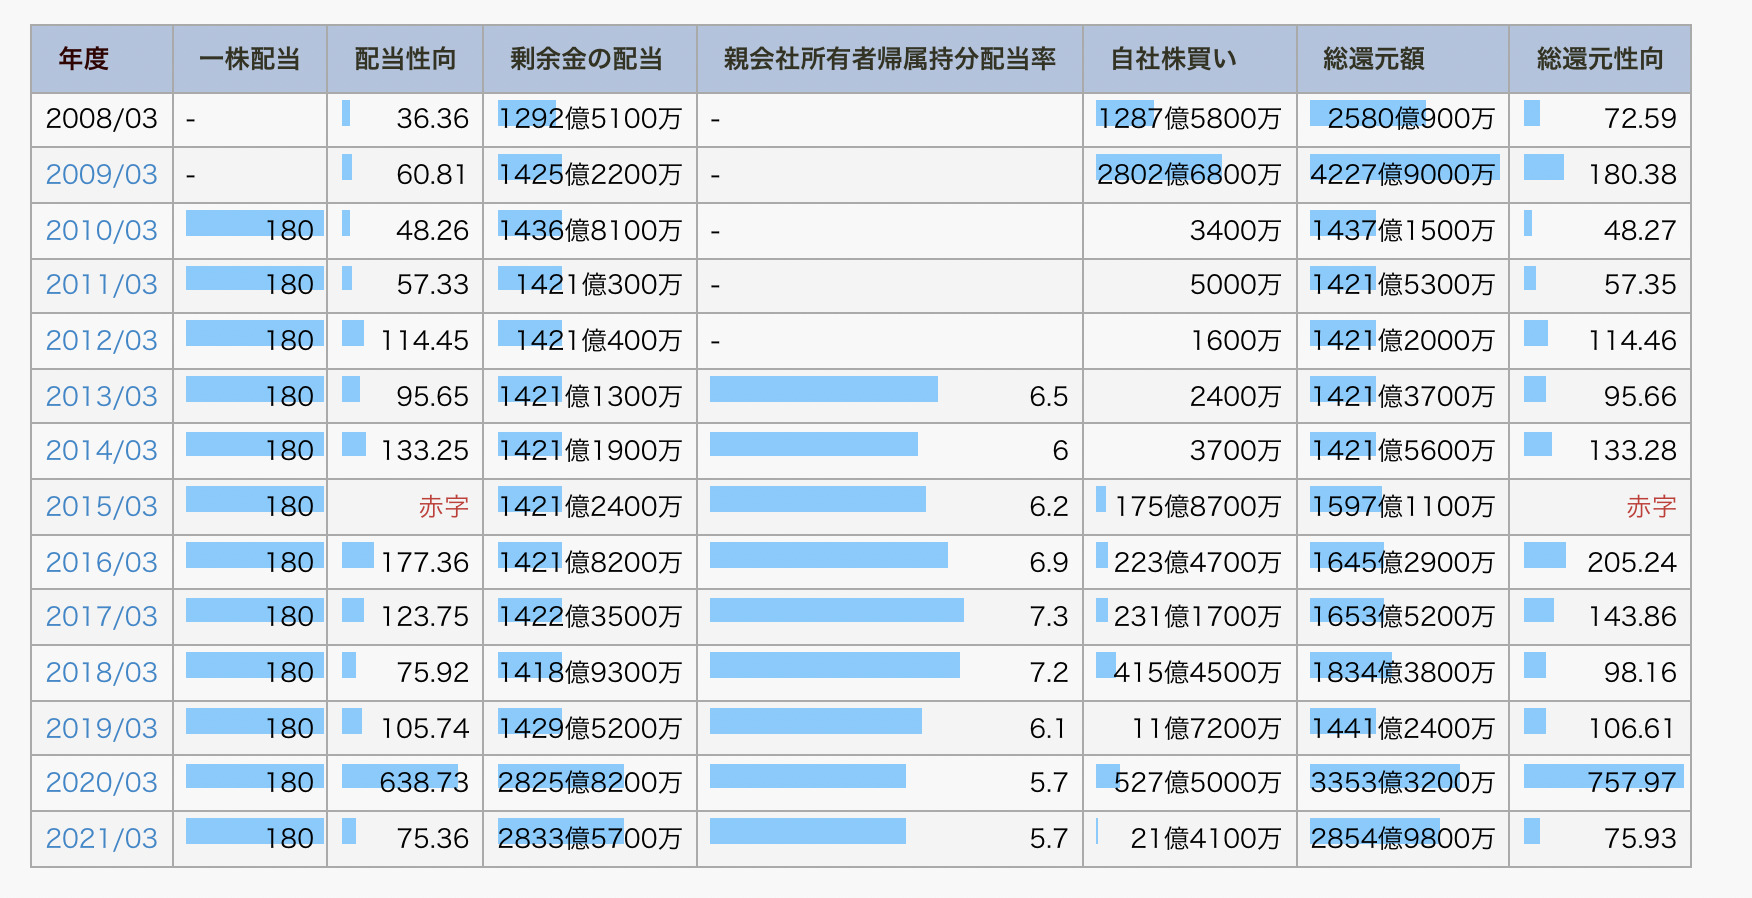Select the 2833億5700万 dividend cell
The width and height of the screenshot is (1752, 898).
(x=590, y=839)
